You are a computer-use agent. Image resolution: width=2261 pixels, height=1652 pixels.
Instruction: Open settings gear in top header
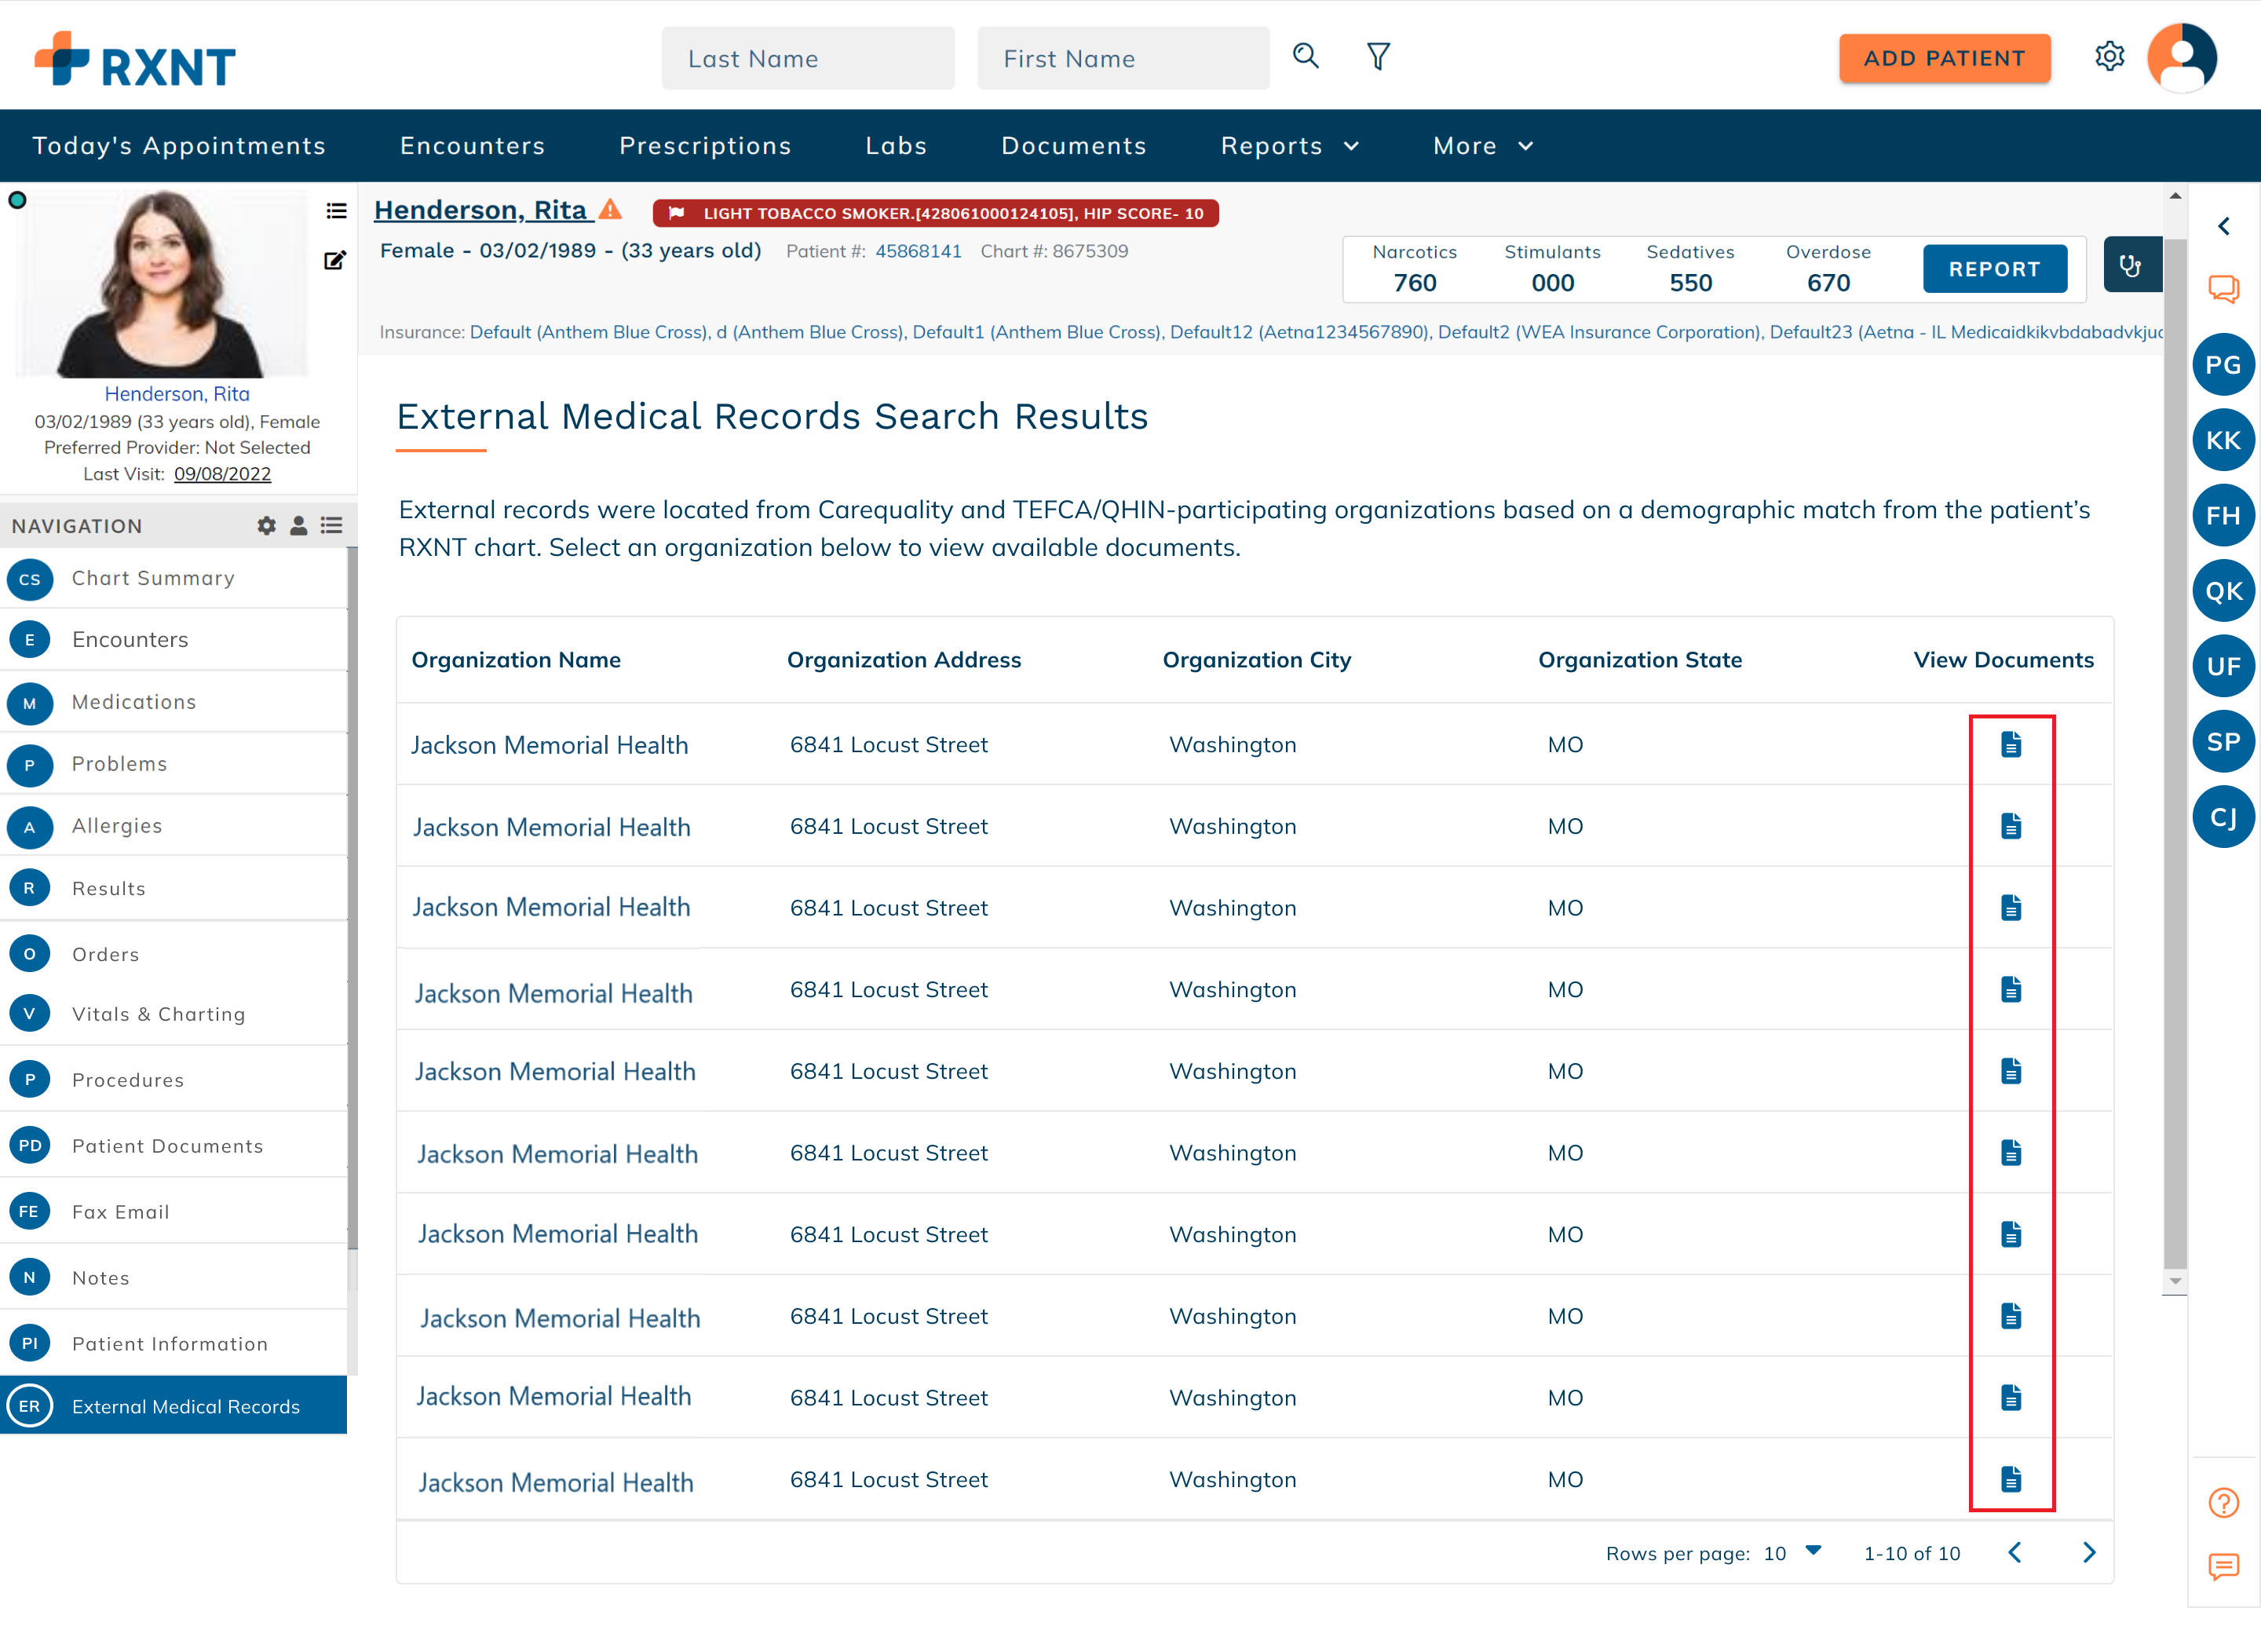2109,57
